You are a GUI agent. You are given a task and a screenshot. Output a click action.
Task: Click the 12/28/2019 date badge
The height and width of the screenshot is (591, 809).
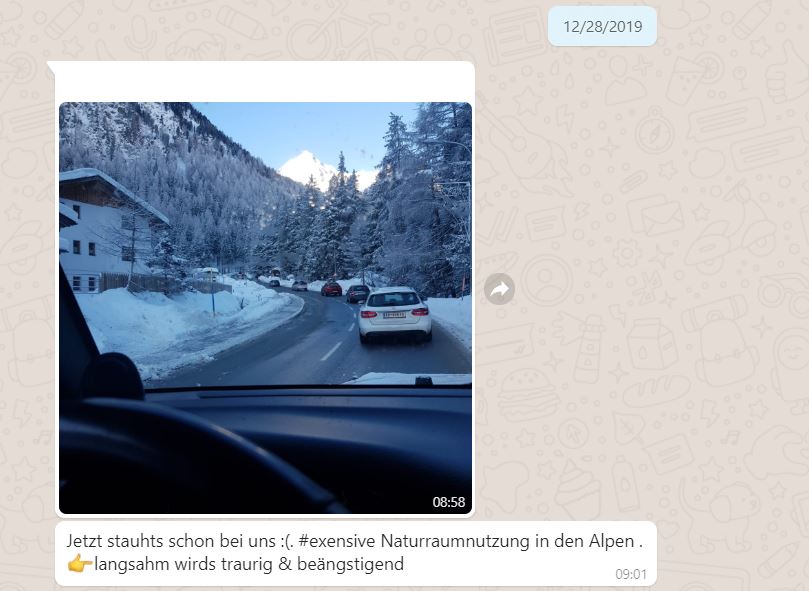[602, 26]
